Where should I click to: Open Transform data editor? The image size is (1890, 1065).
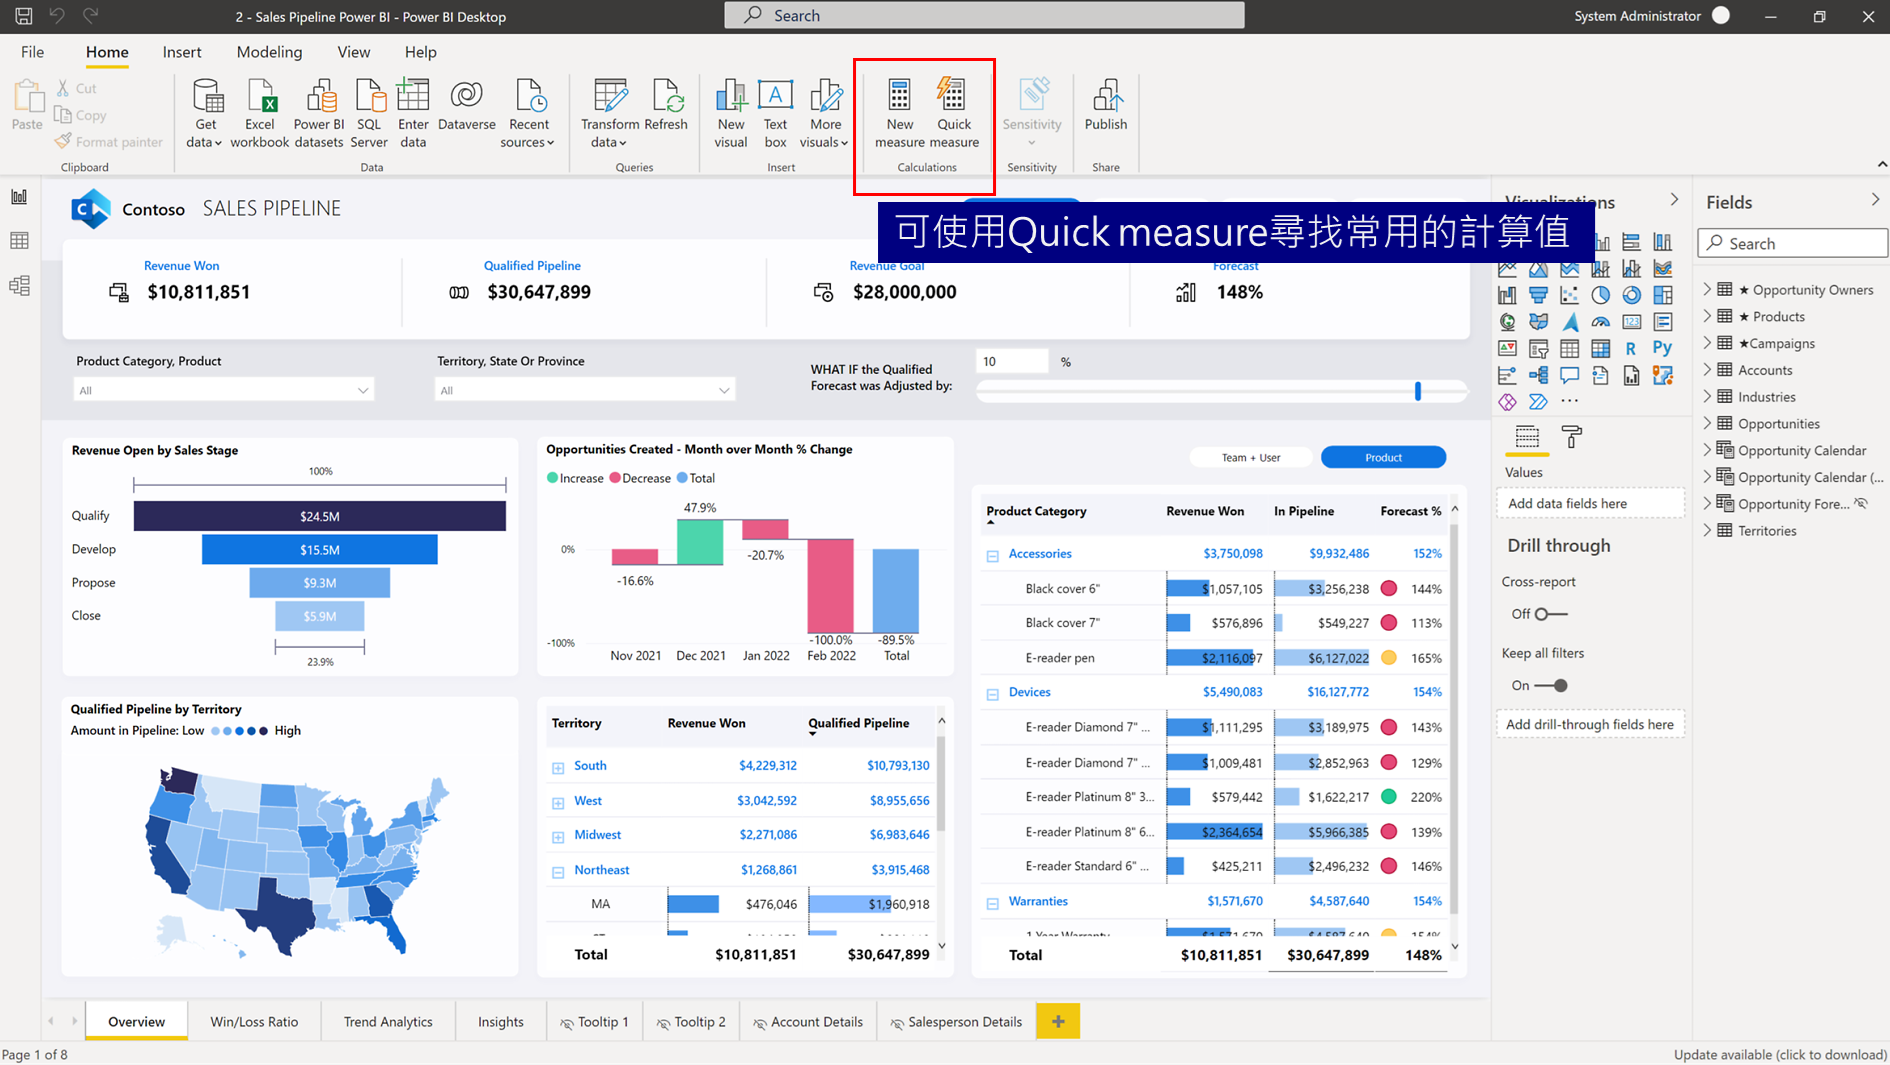pyautogui.click(x=609, y=114)
